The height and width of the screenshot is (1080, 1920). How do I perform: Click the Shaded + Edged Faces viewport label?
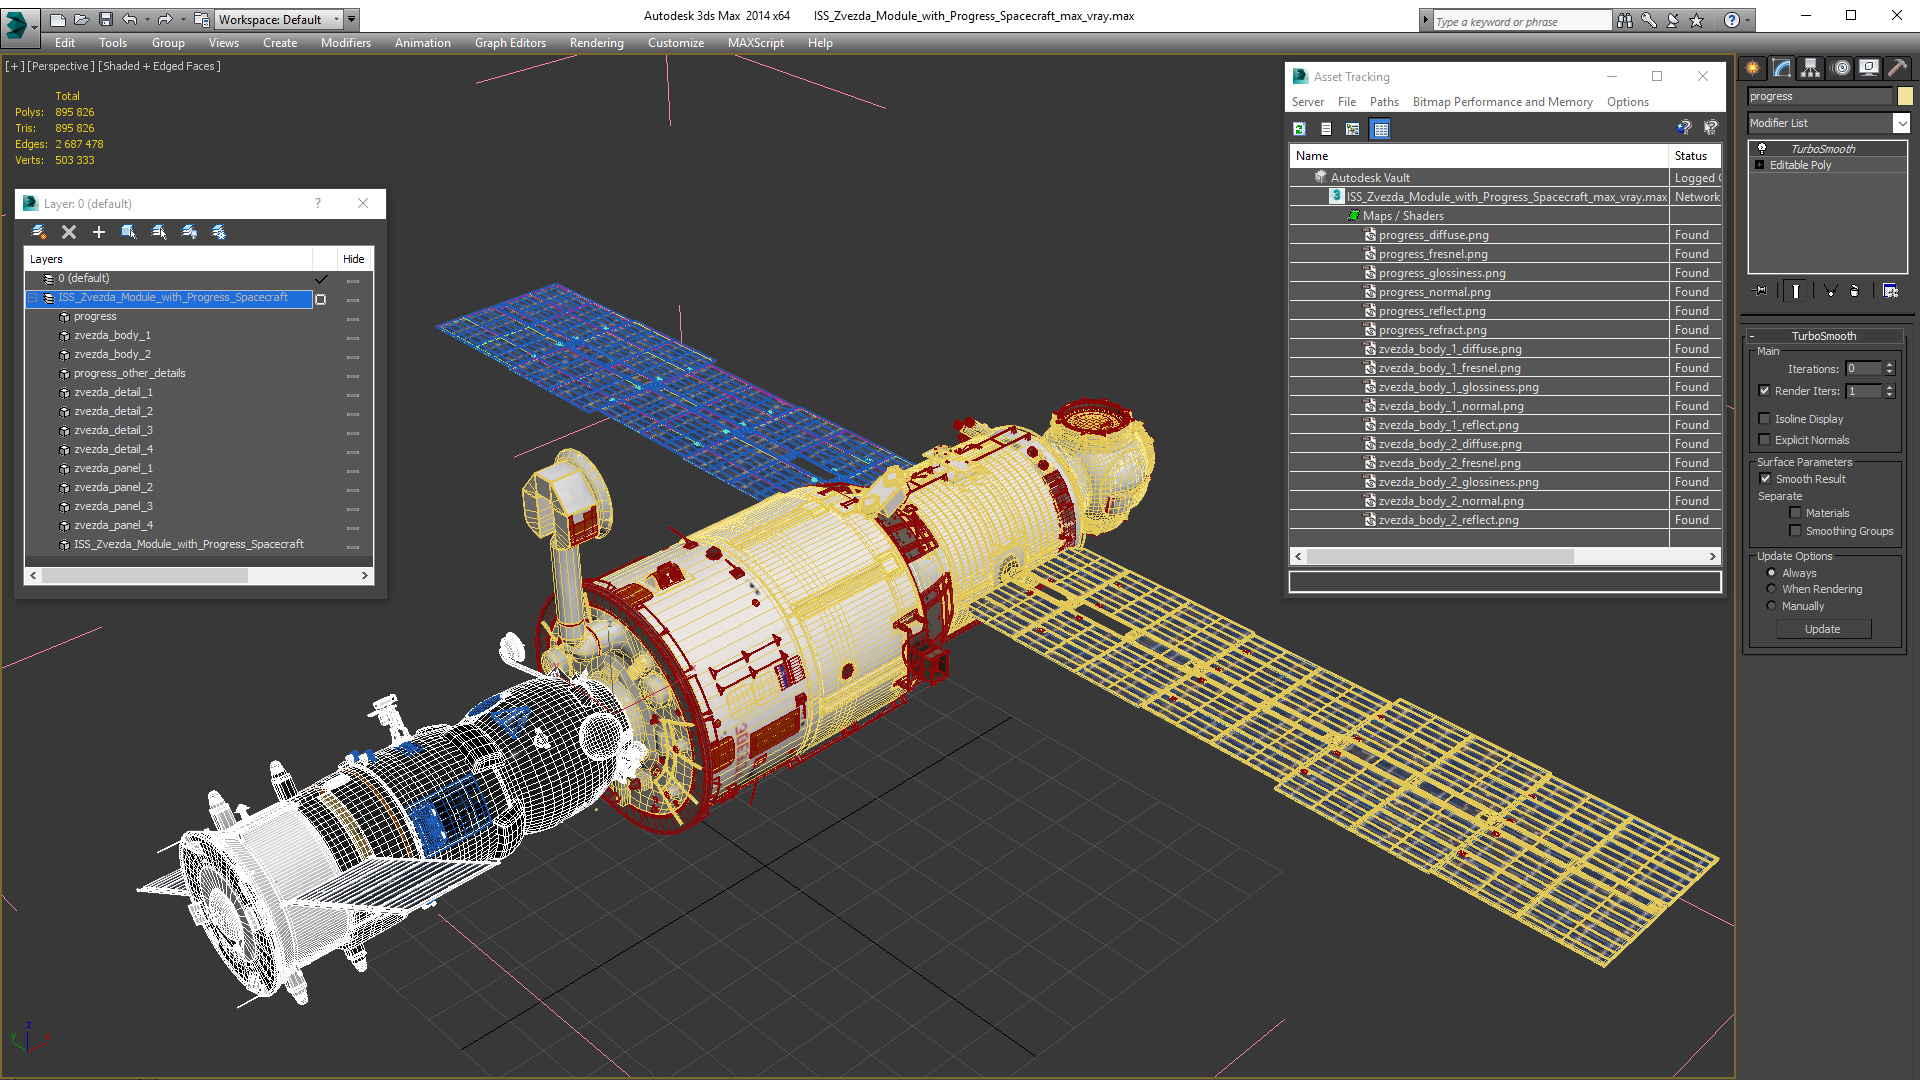click(x=159, y=66)
